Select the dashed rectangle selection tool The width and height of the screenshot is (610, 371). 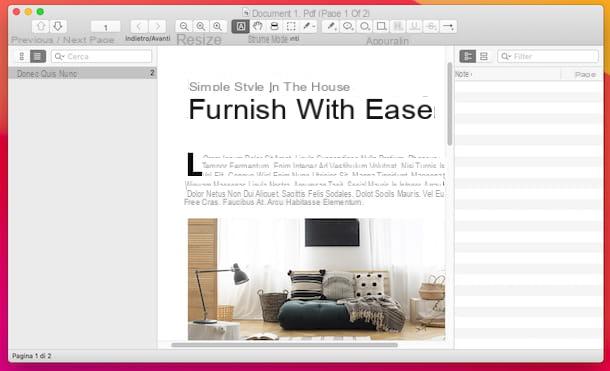click(291, 26)
